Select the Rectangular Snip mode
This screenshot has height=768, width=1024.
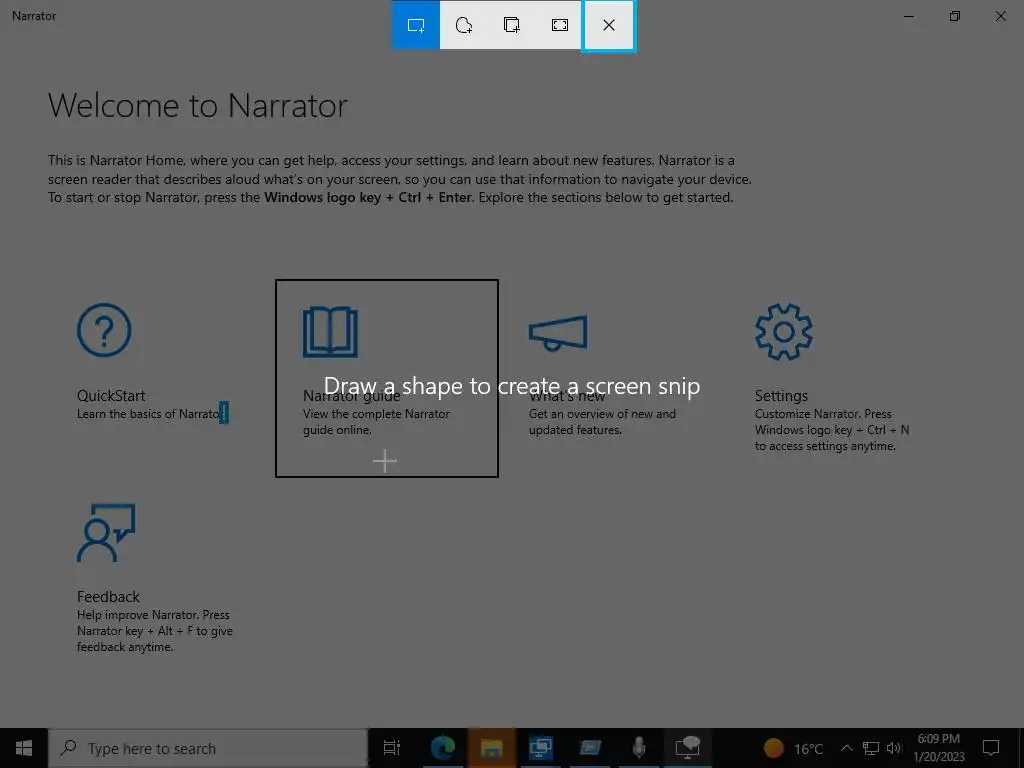415,25
